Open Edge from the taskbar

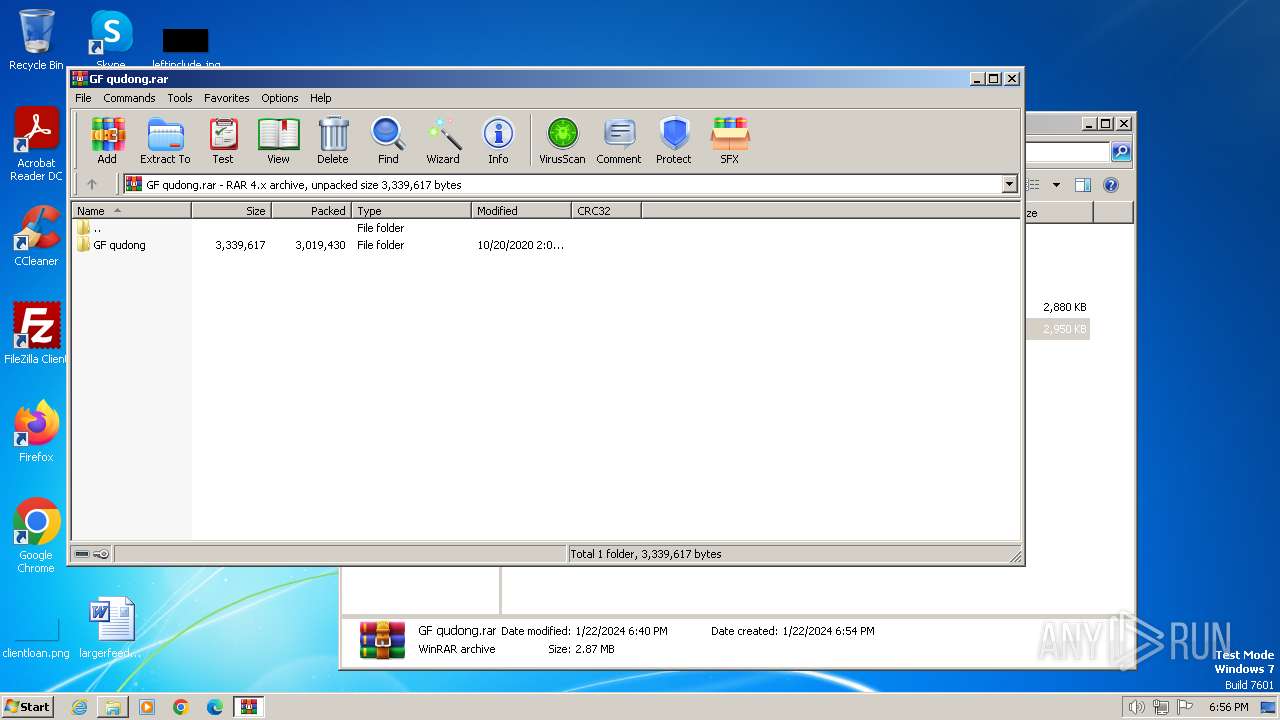215,707
